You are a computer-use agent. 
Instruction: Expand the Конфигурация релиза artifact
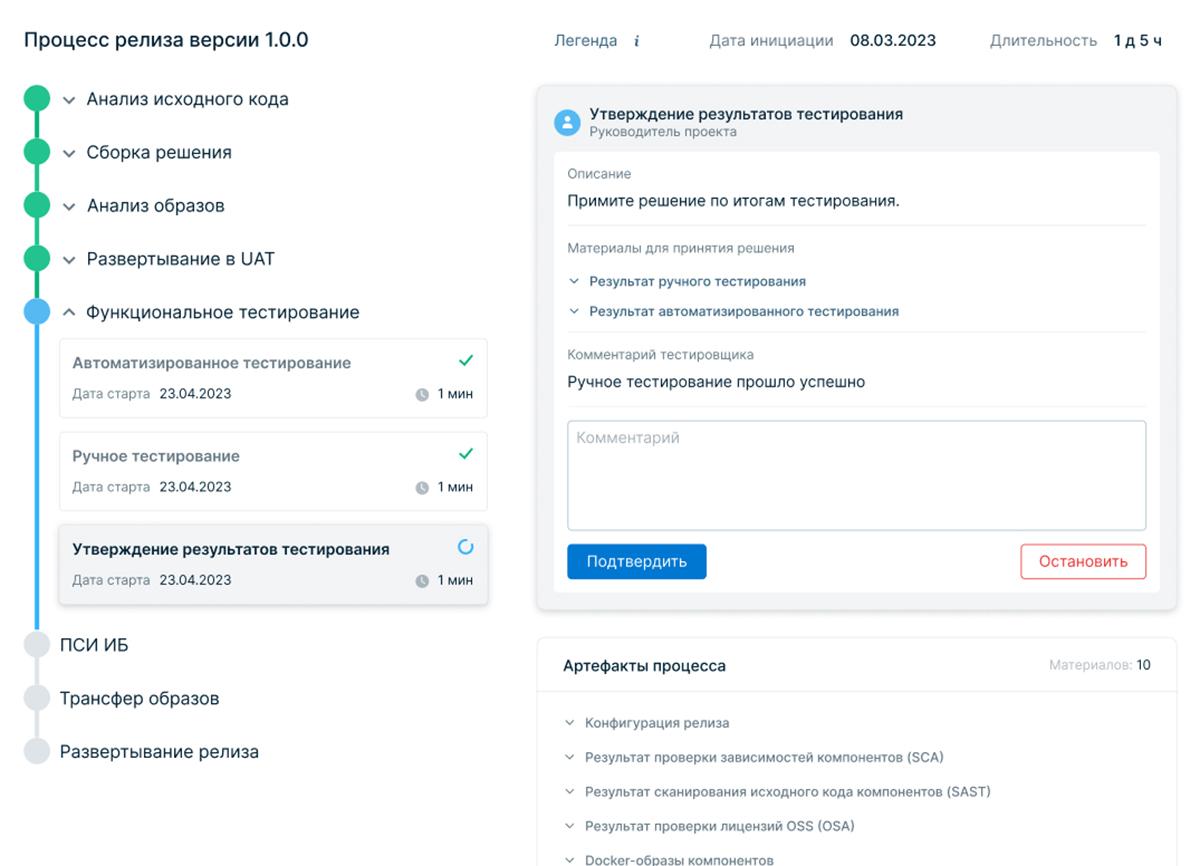coord(570,723)
